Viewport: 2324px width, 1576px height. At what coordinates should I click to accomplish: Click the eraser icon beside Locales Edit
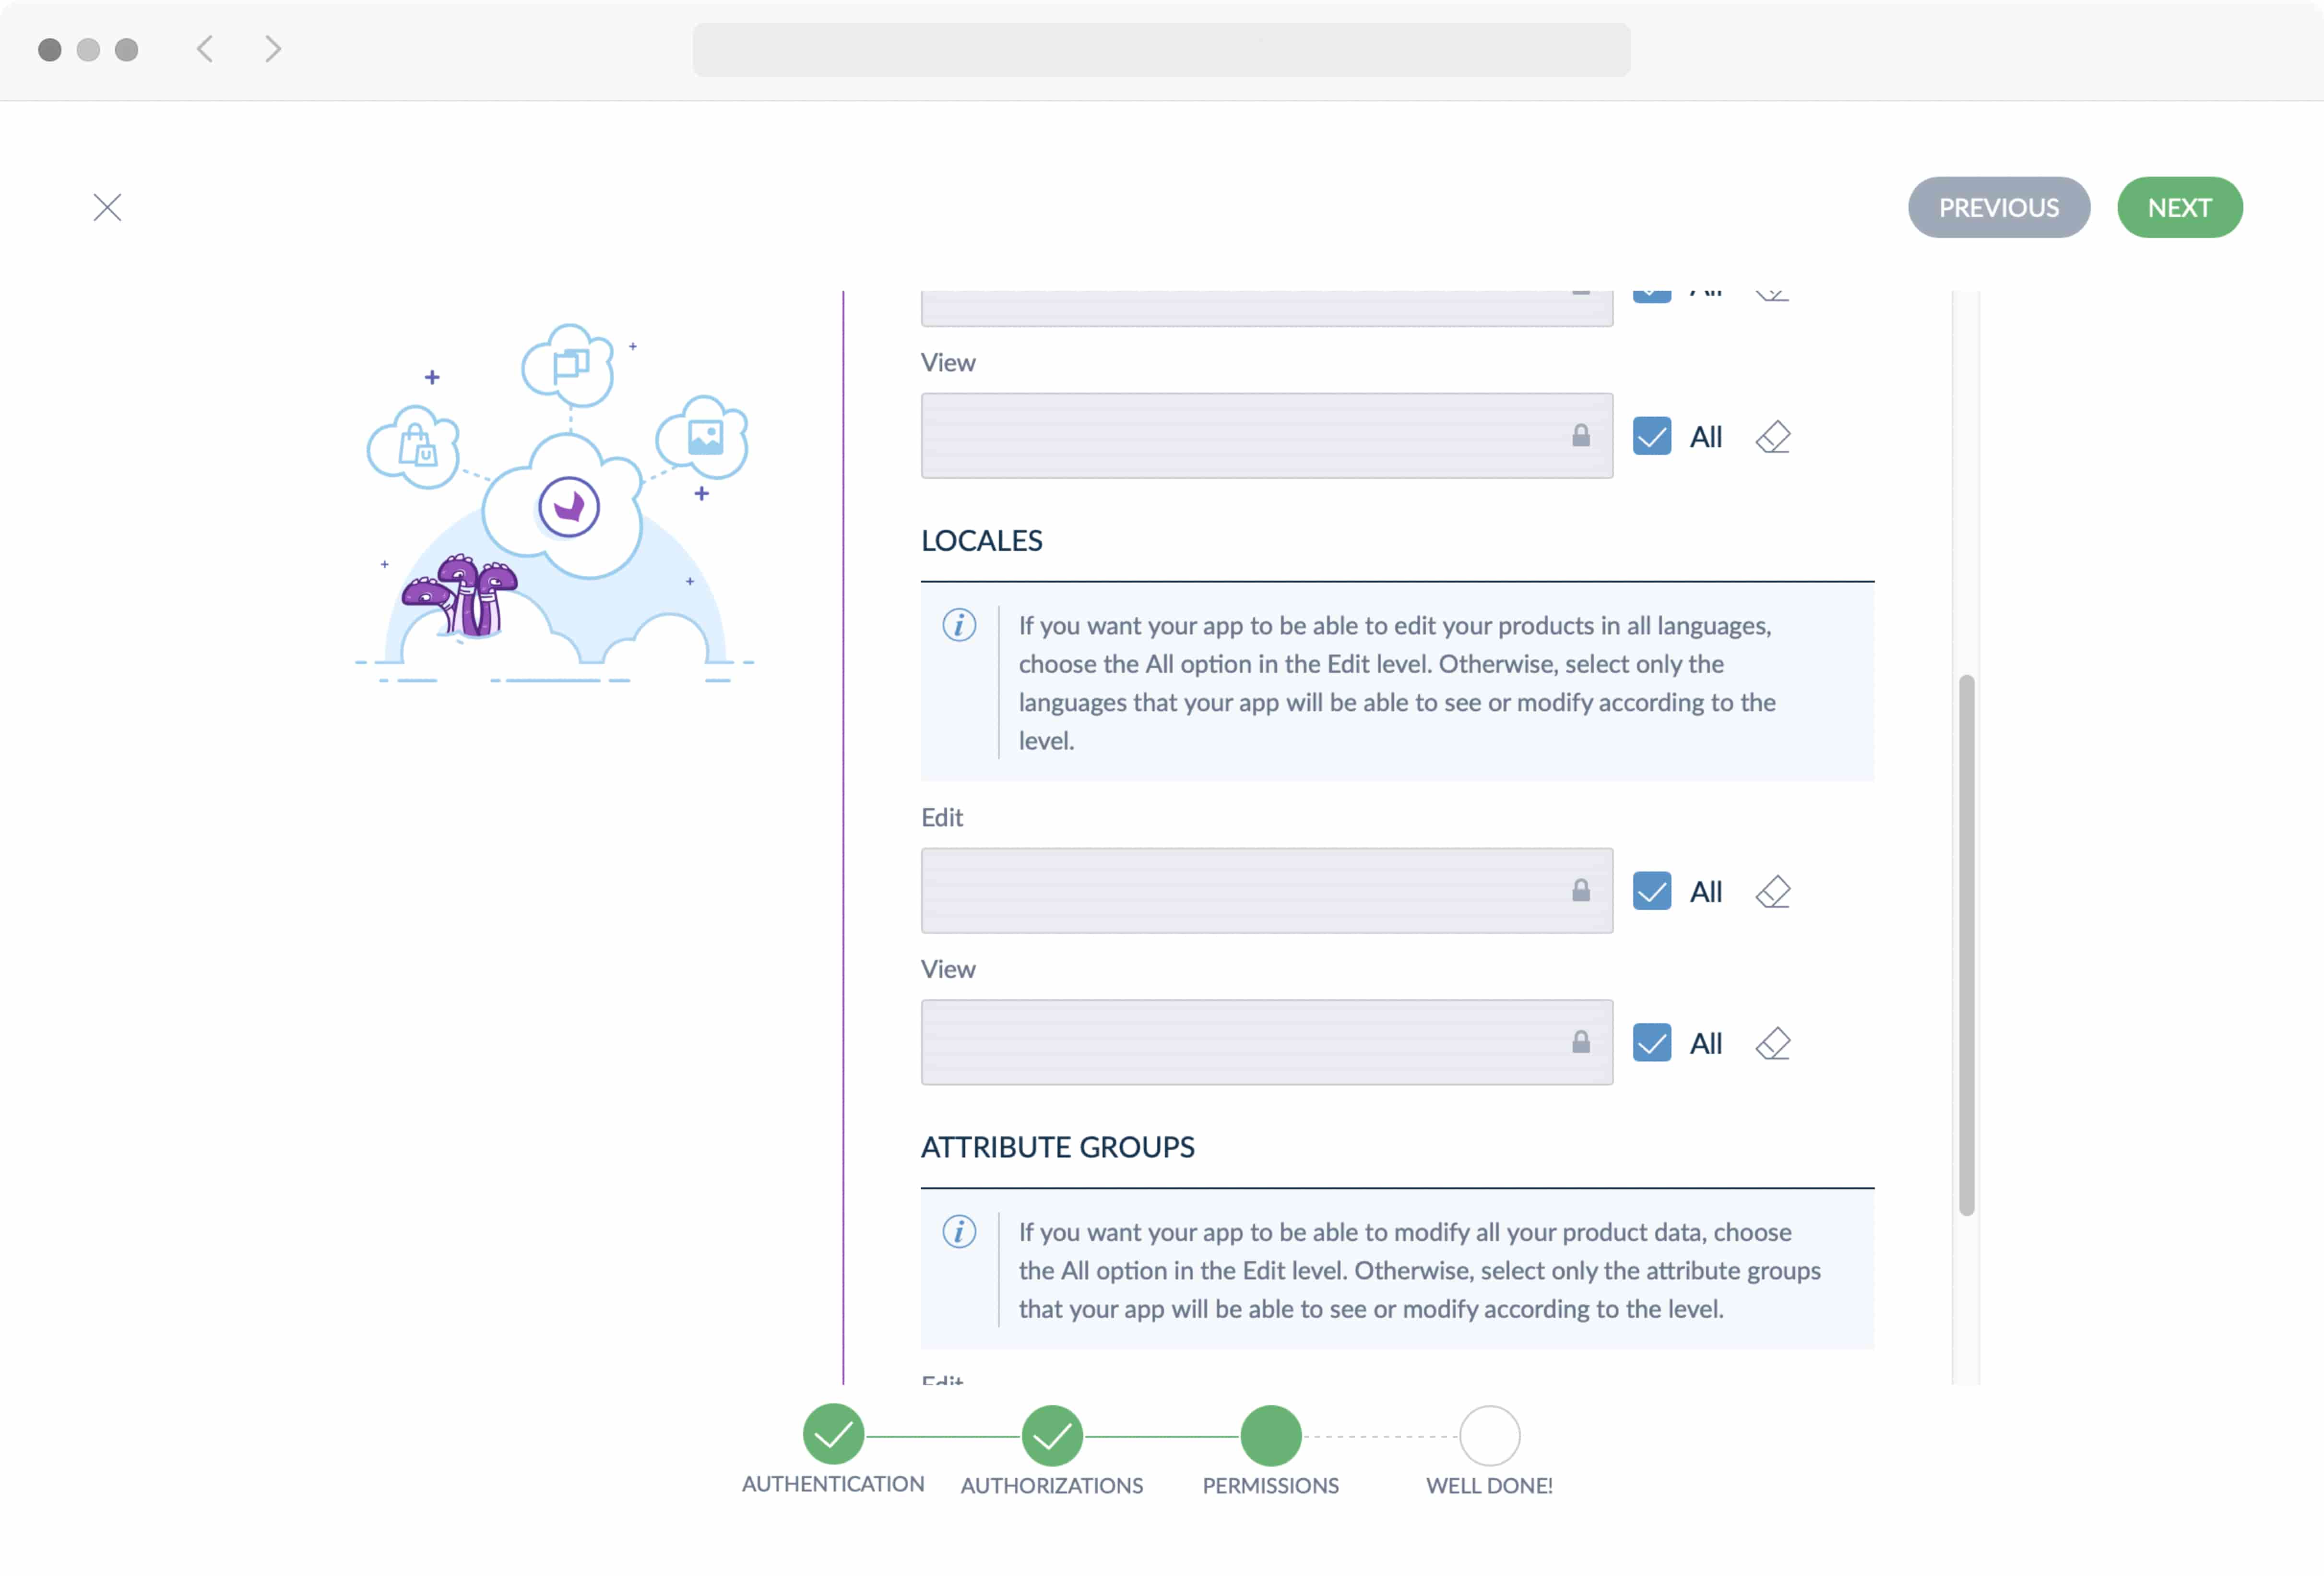[1772, 891]
